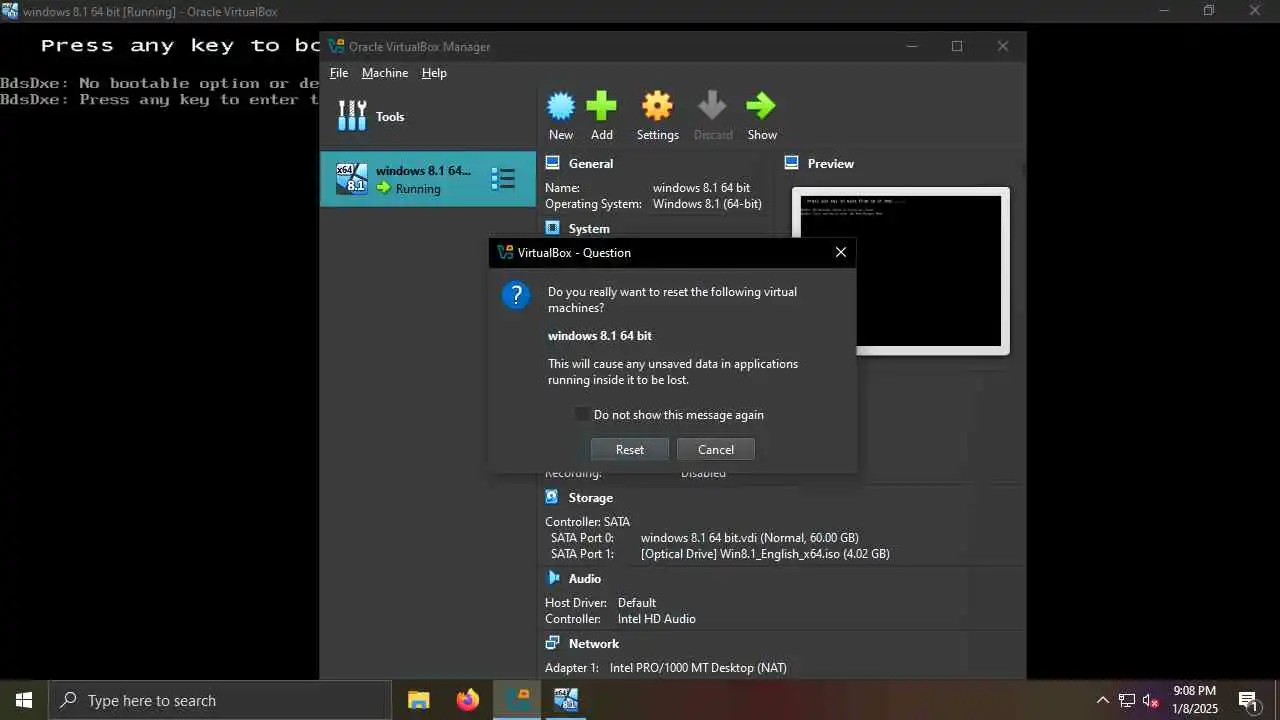The width and height of the screenshot is (1280, 720).
Task: Click the question mark dialog icon
Action: [x=516, y=295]
